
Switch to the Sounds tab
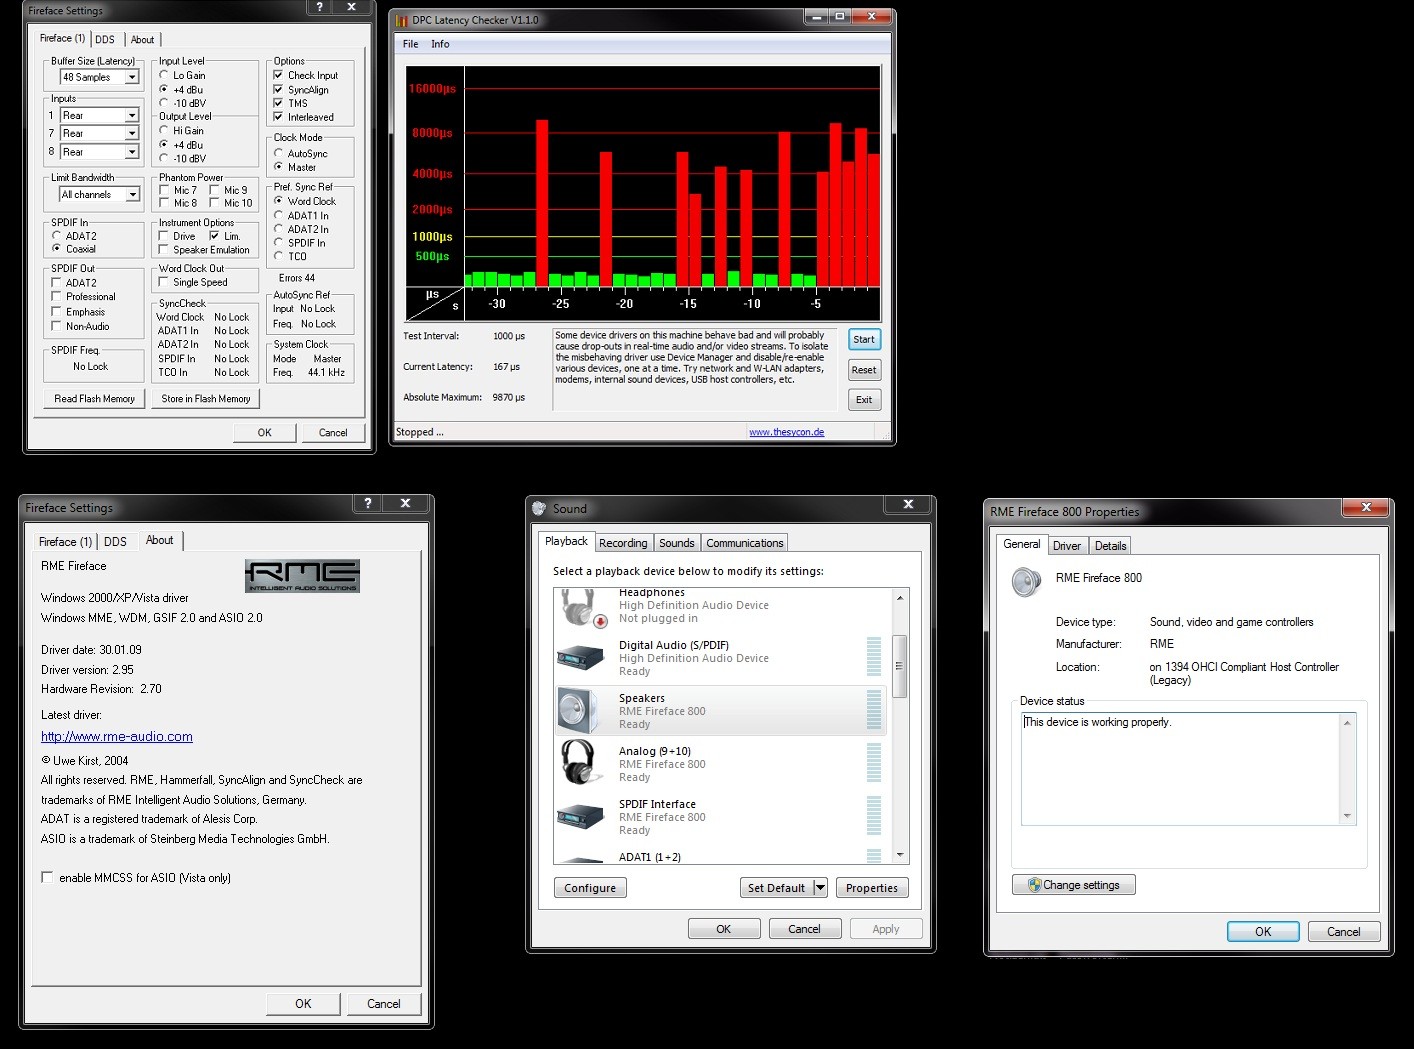coord(676,543)
